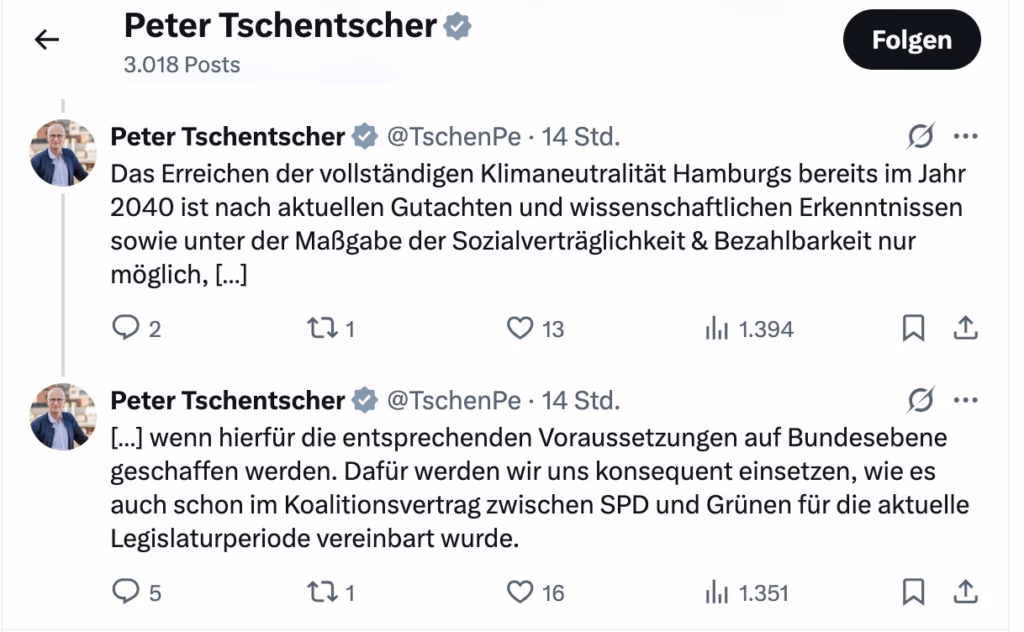Like the second post with 16 likes
The width and height of the screenshot is (1024, 632).
[520, 593]
